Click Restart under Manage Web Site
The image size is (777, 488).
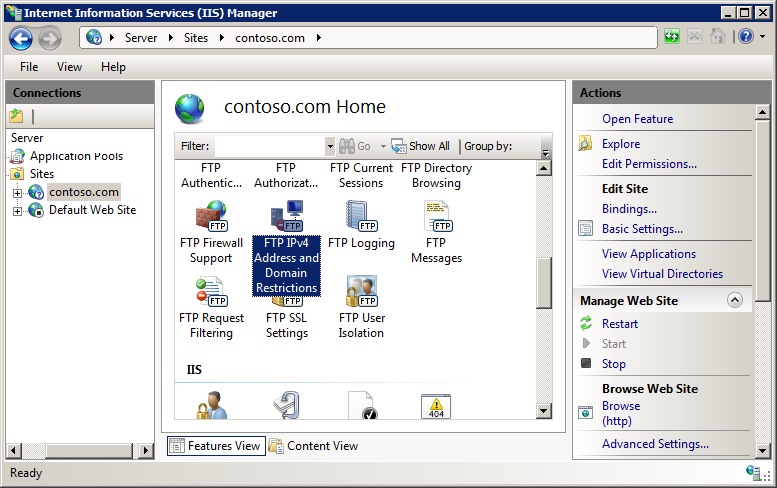coord(619,324)
